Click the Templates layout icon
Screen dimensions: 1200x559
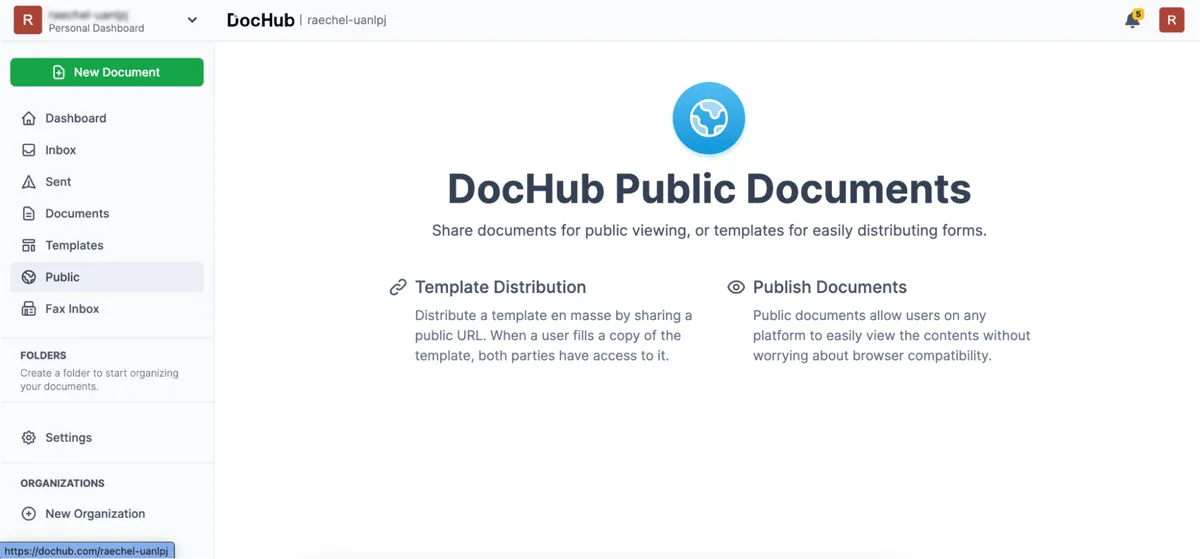point(29,245)
